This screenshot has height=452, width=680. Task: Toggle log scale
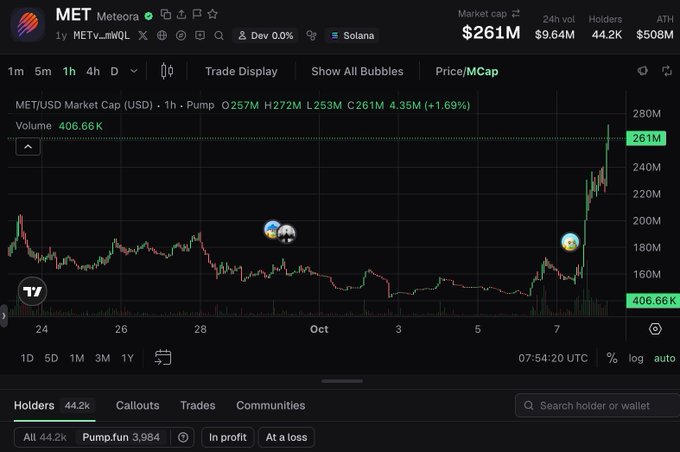coord(636,358)
